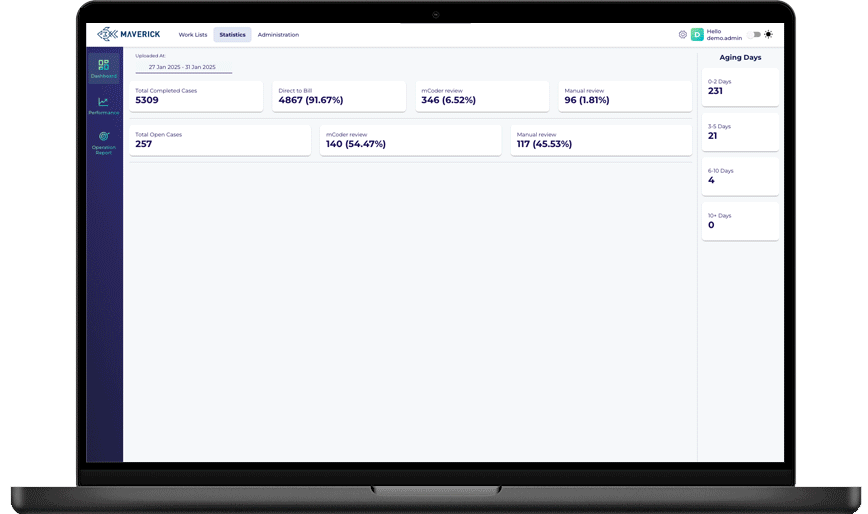Open the Administration tab
This screenshot has width=868, height=514.
click(x=278, y=35)
